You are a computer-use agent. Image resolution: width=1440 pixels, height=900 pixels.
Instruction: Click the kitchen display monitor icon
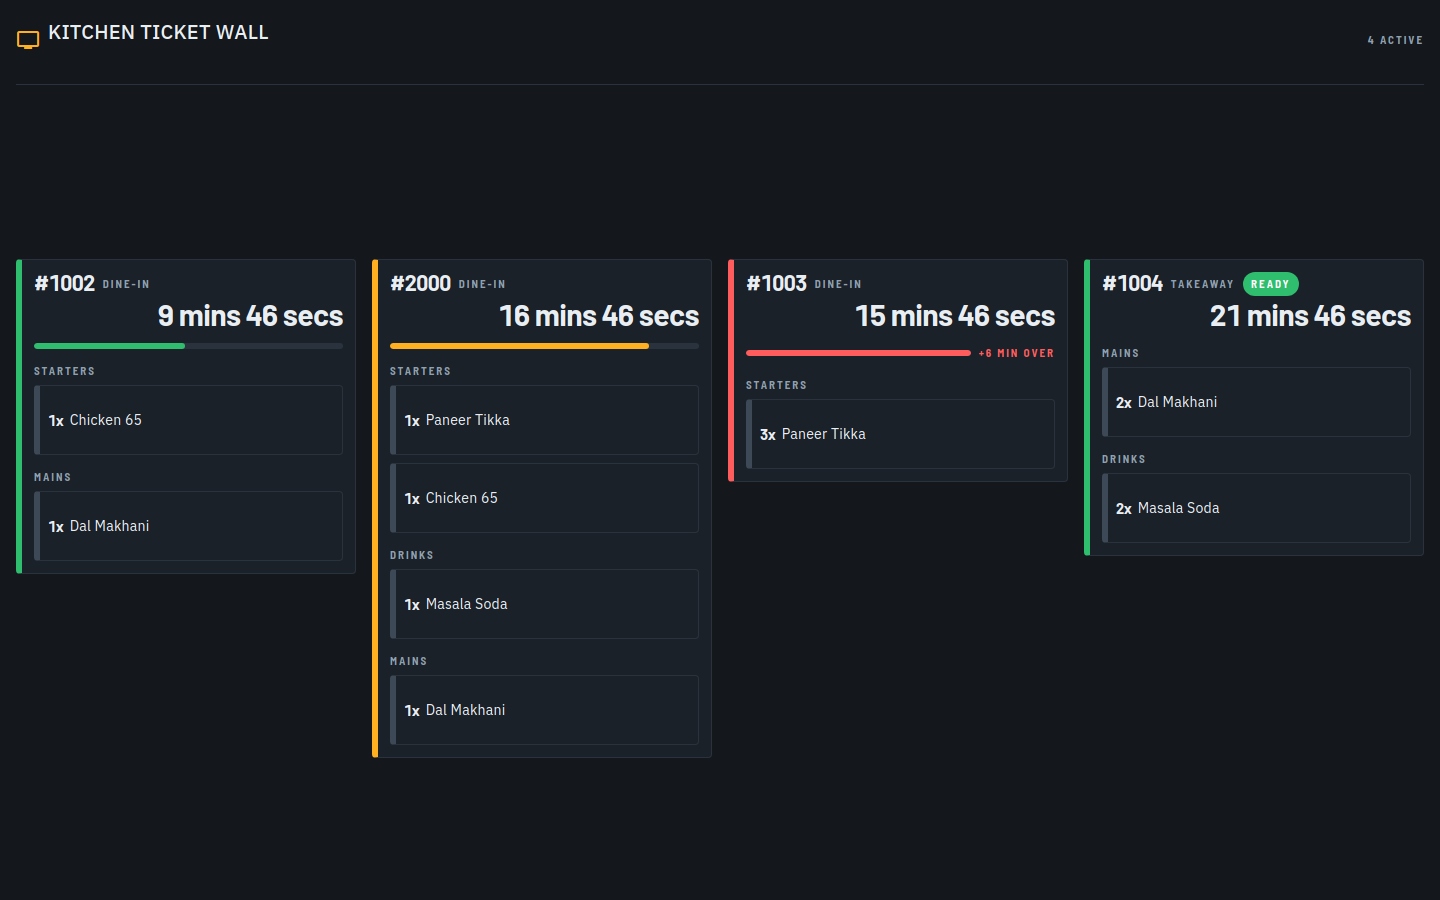(x=28, y=40)
